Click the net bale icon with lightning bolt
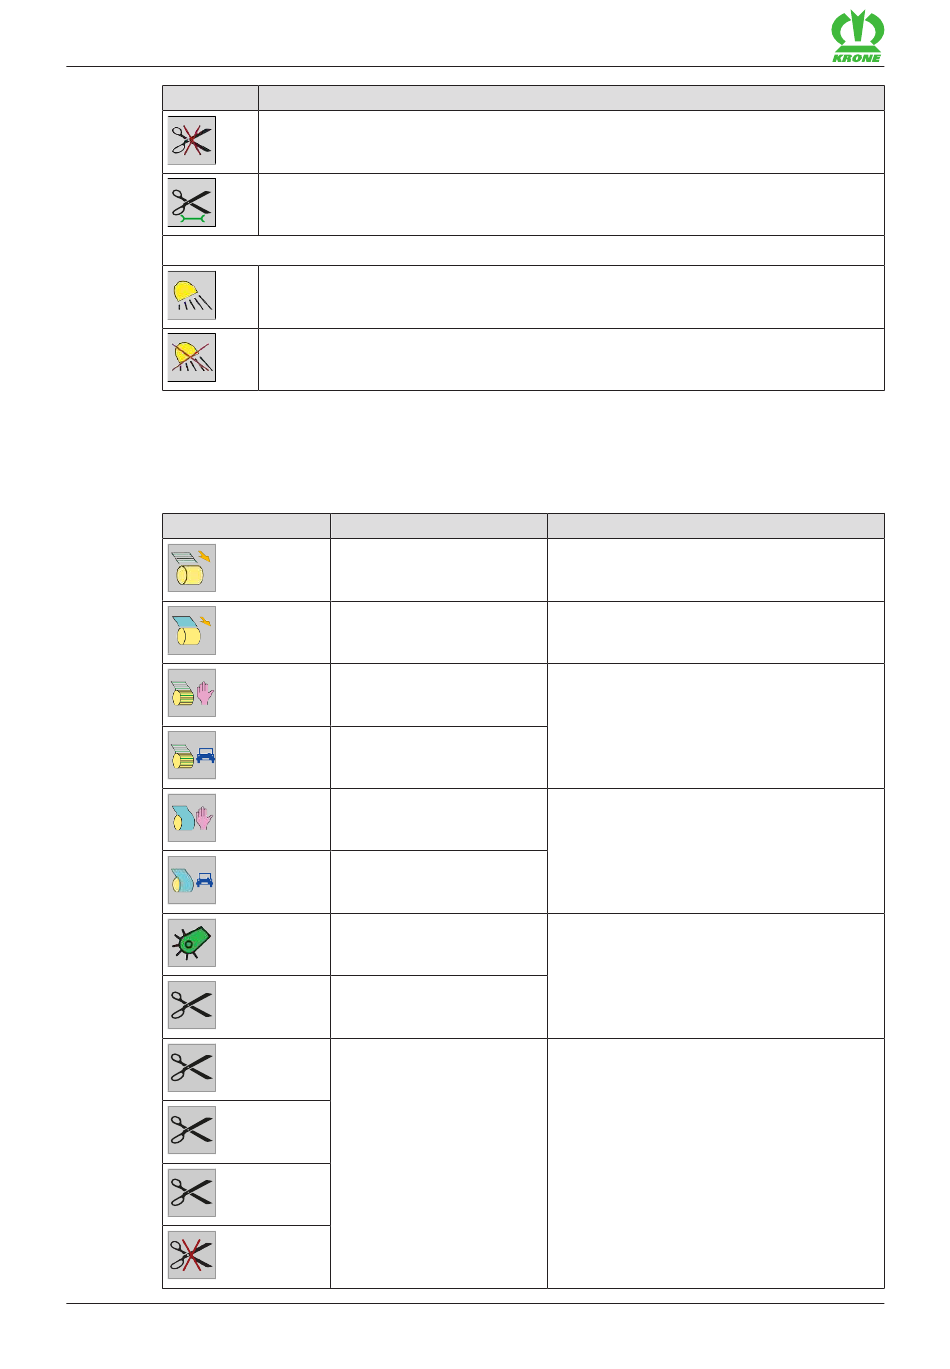 [192, 568]
